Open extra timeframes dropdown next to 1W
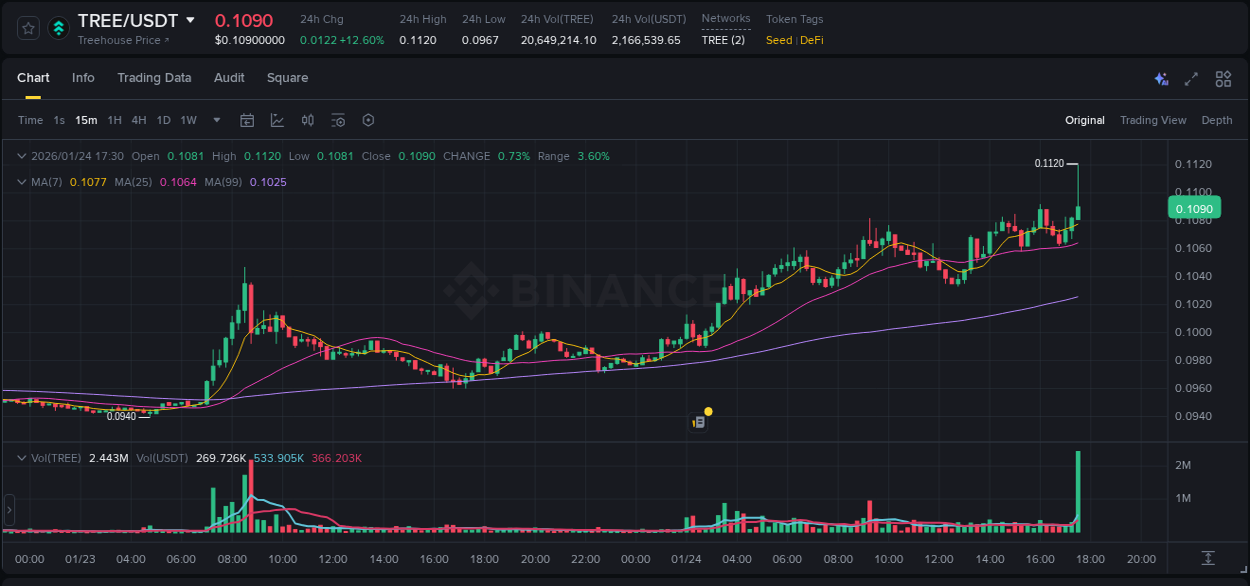 [x=215, y=120]
